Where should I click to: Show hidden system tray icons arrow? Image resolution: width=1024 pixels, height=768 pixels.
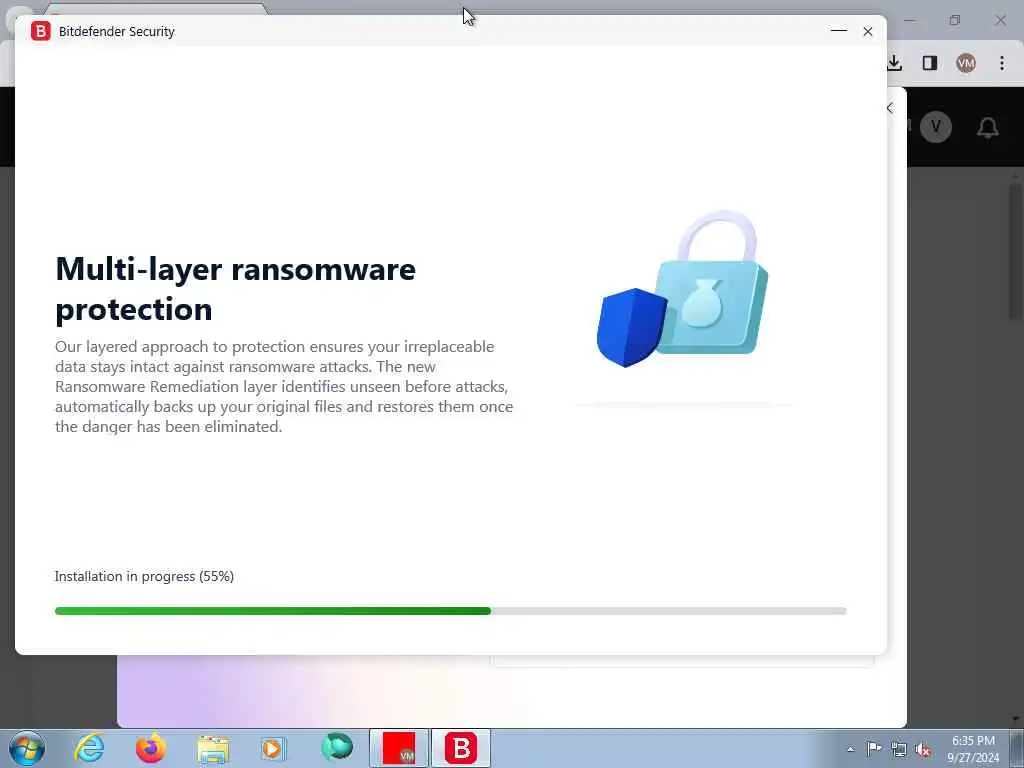click(850, 749)
